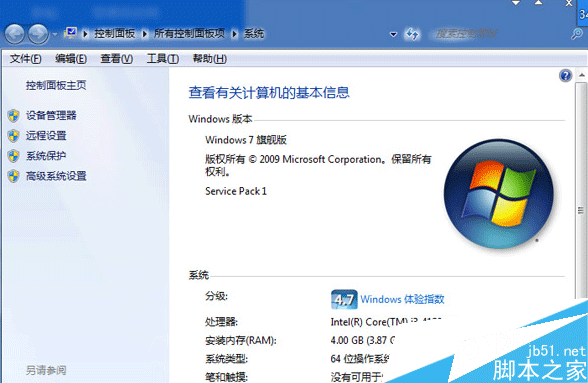588x383 pixels.
Task: Expand arrow before 控制面板 in breadcrumb
Action: tap(85, 34)
